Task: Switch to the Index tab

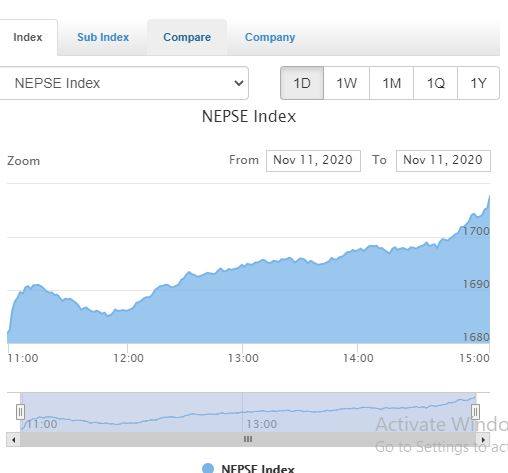Action: (28, 37)
